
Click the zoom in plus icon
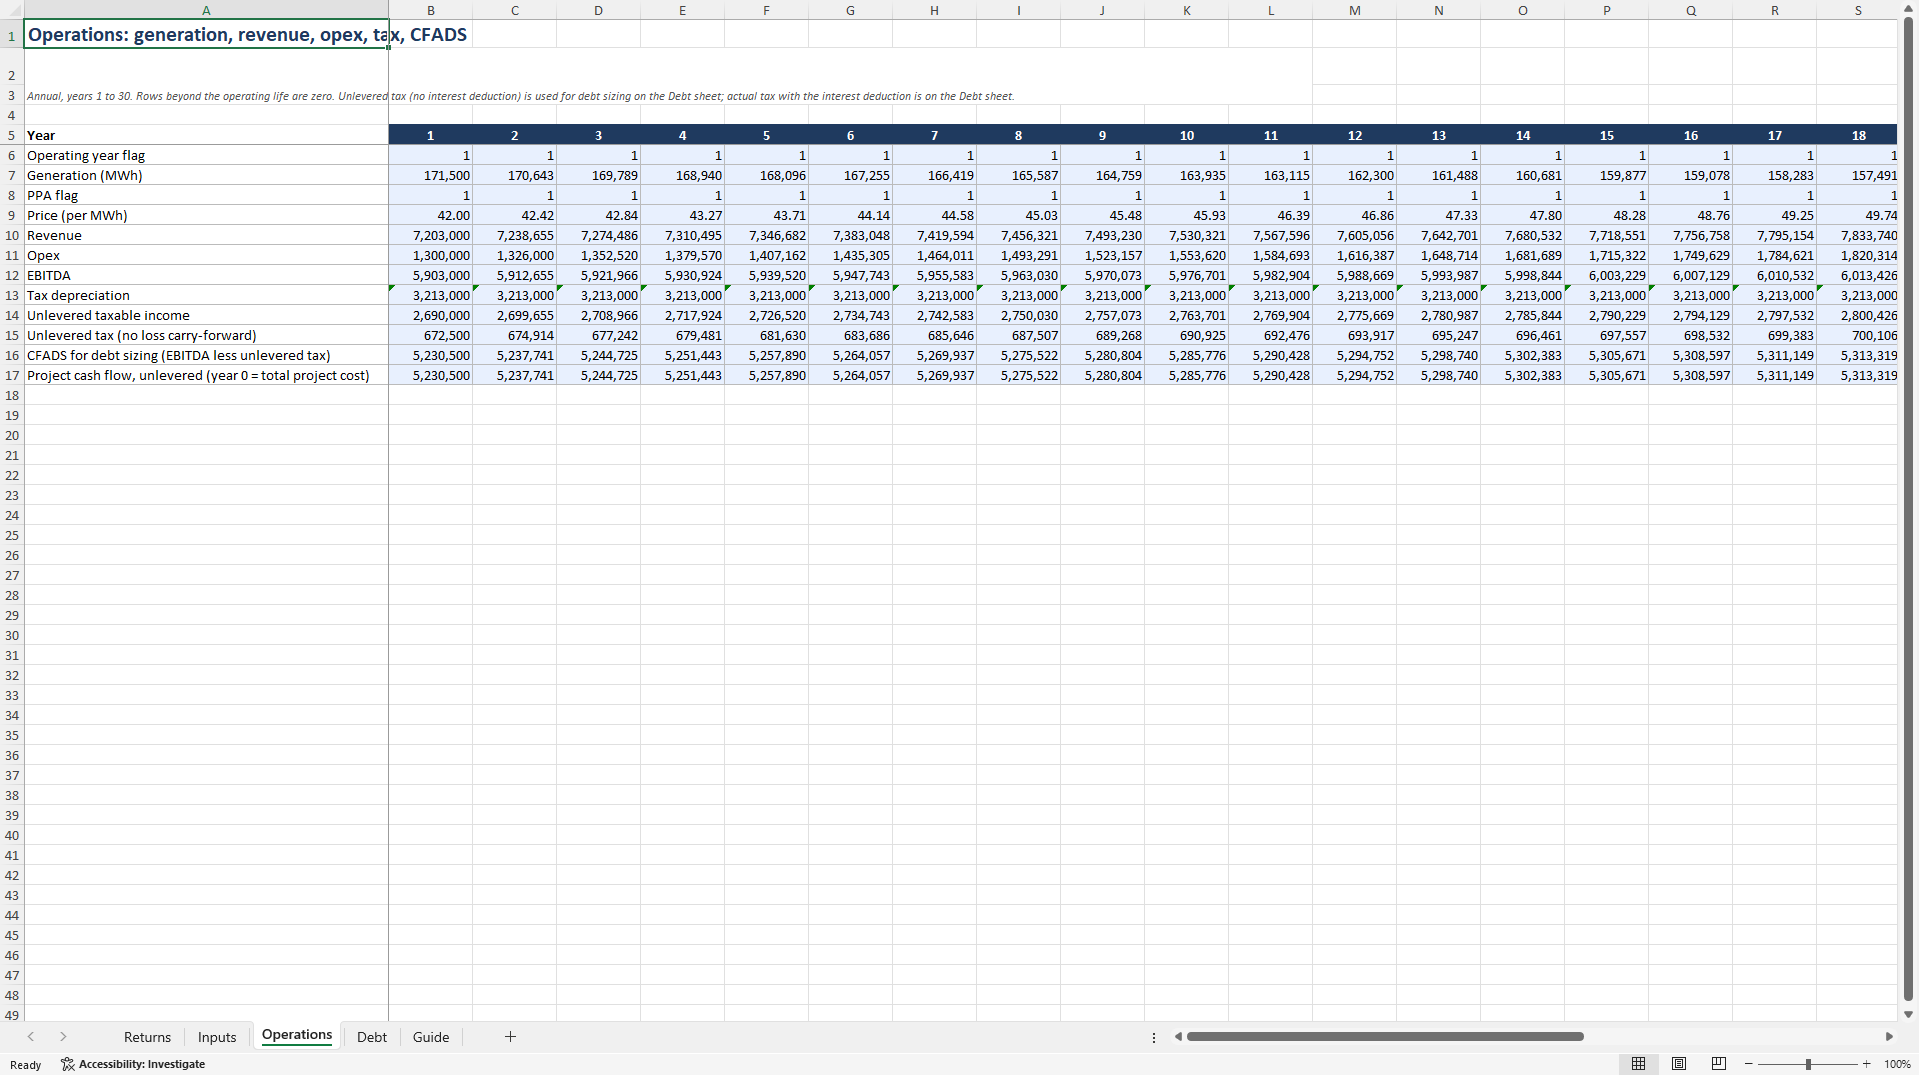click(1866, 1064)
